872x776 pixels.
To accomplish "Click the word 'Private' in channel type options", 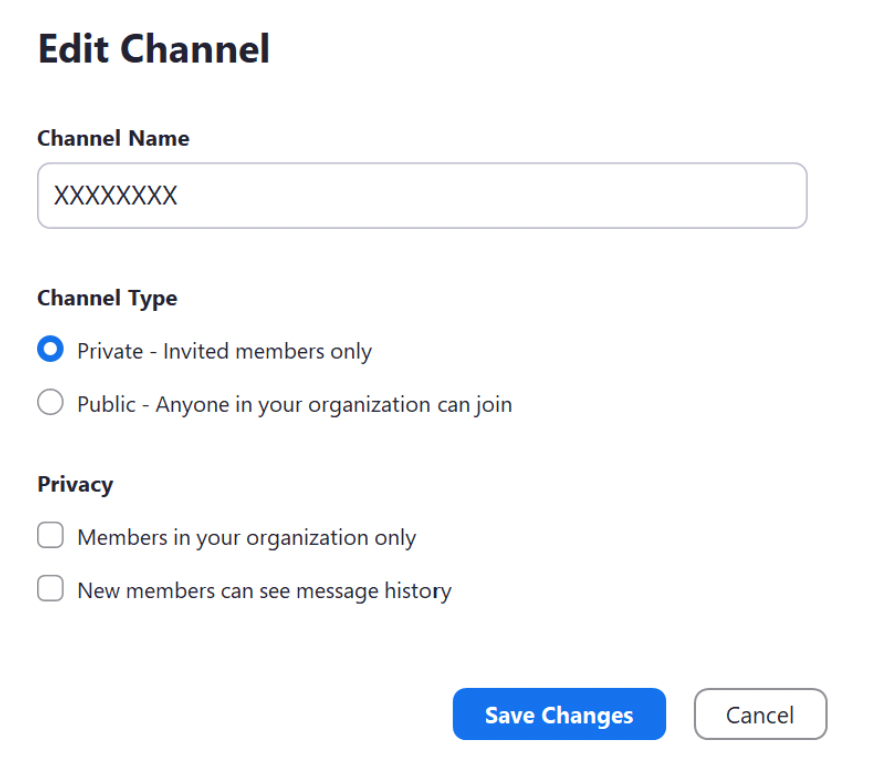I will pos(109,351).
